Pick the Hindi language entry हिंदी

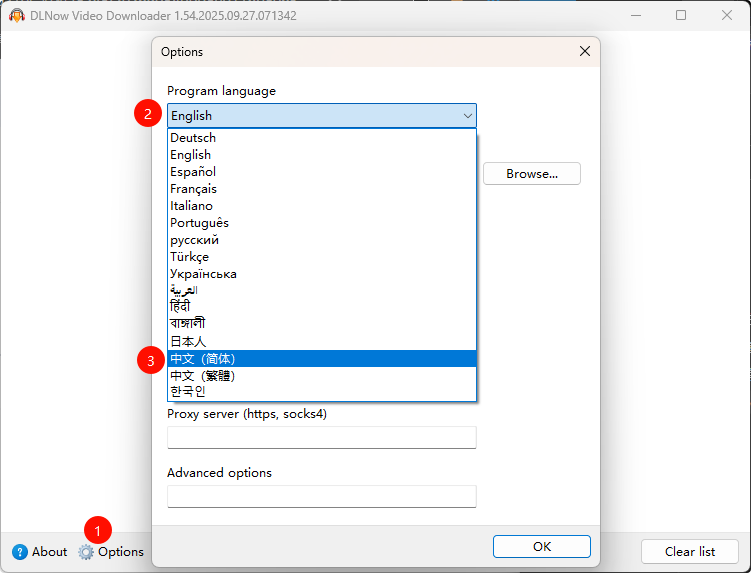tap(322, 307)
